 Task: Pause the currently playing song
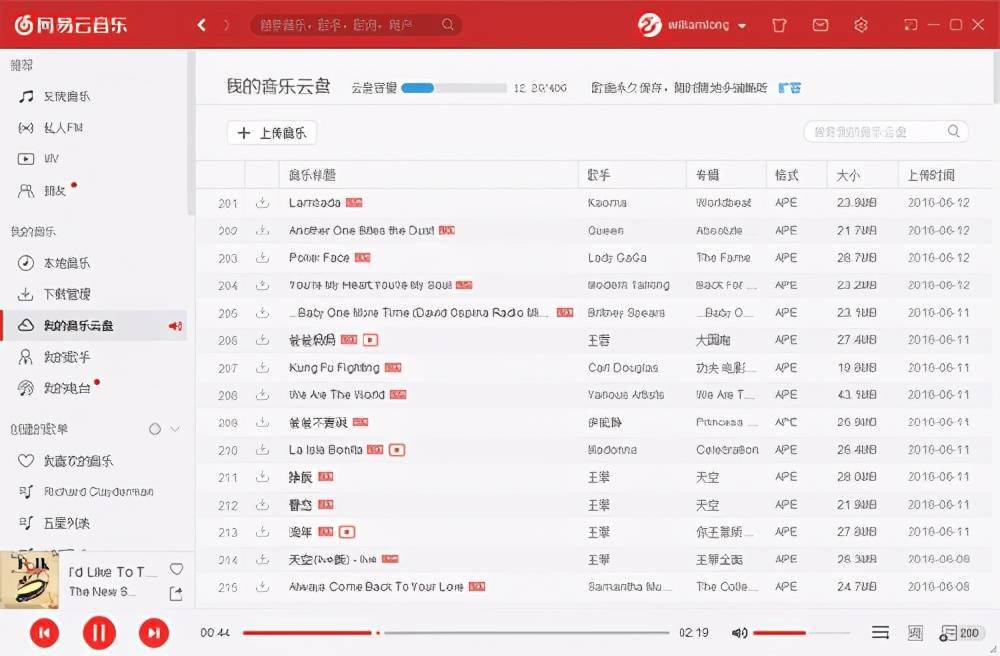tap(99, 632)
